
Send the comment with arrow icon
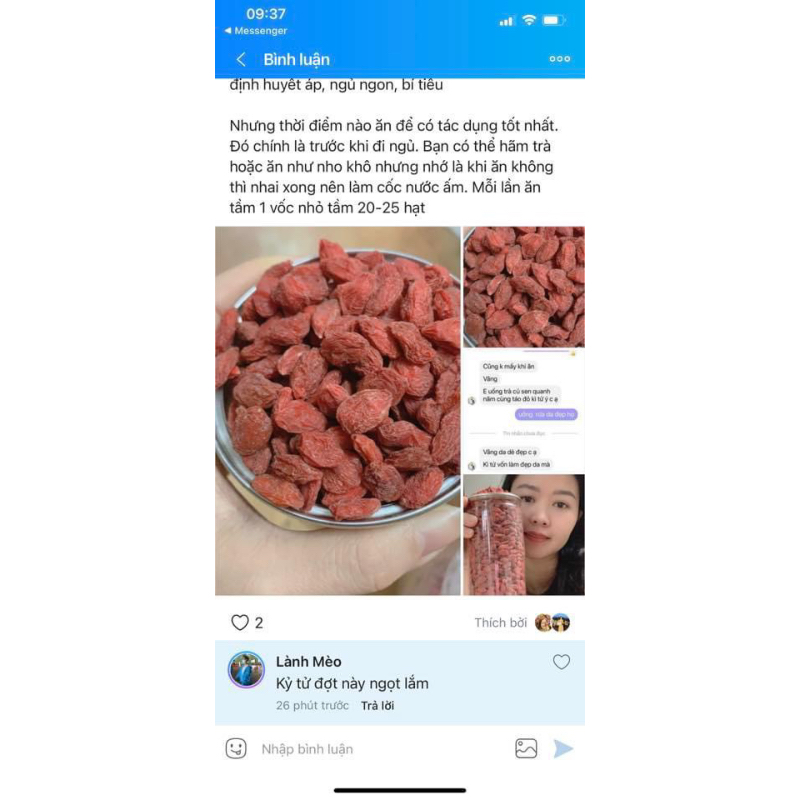pyautogui.click(x=563, y=748)
